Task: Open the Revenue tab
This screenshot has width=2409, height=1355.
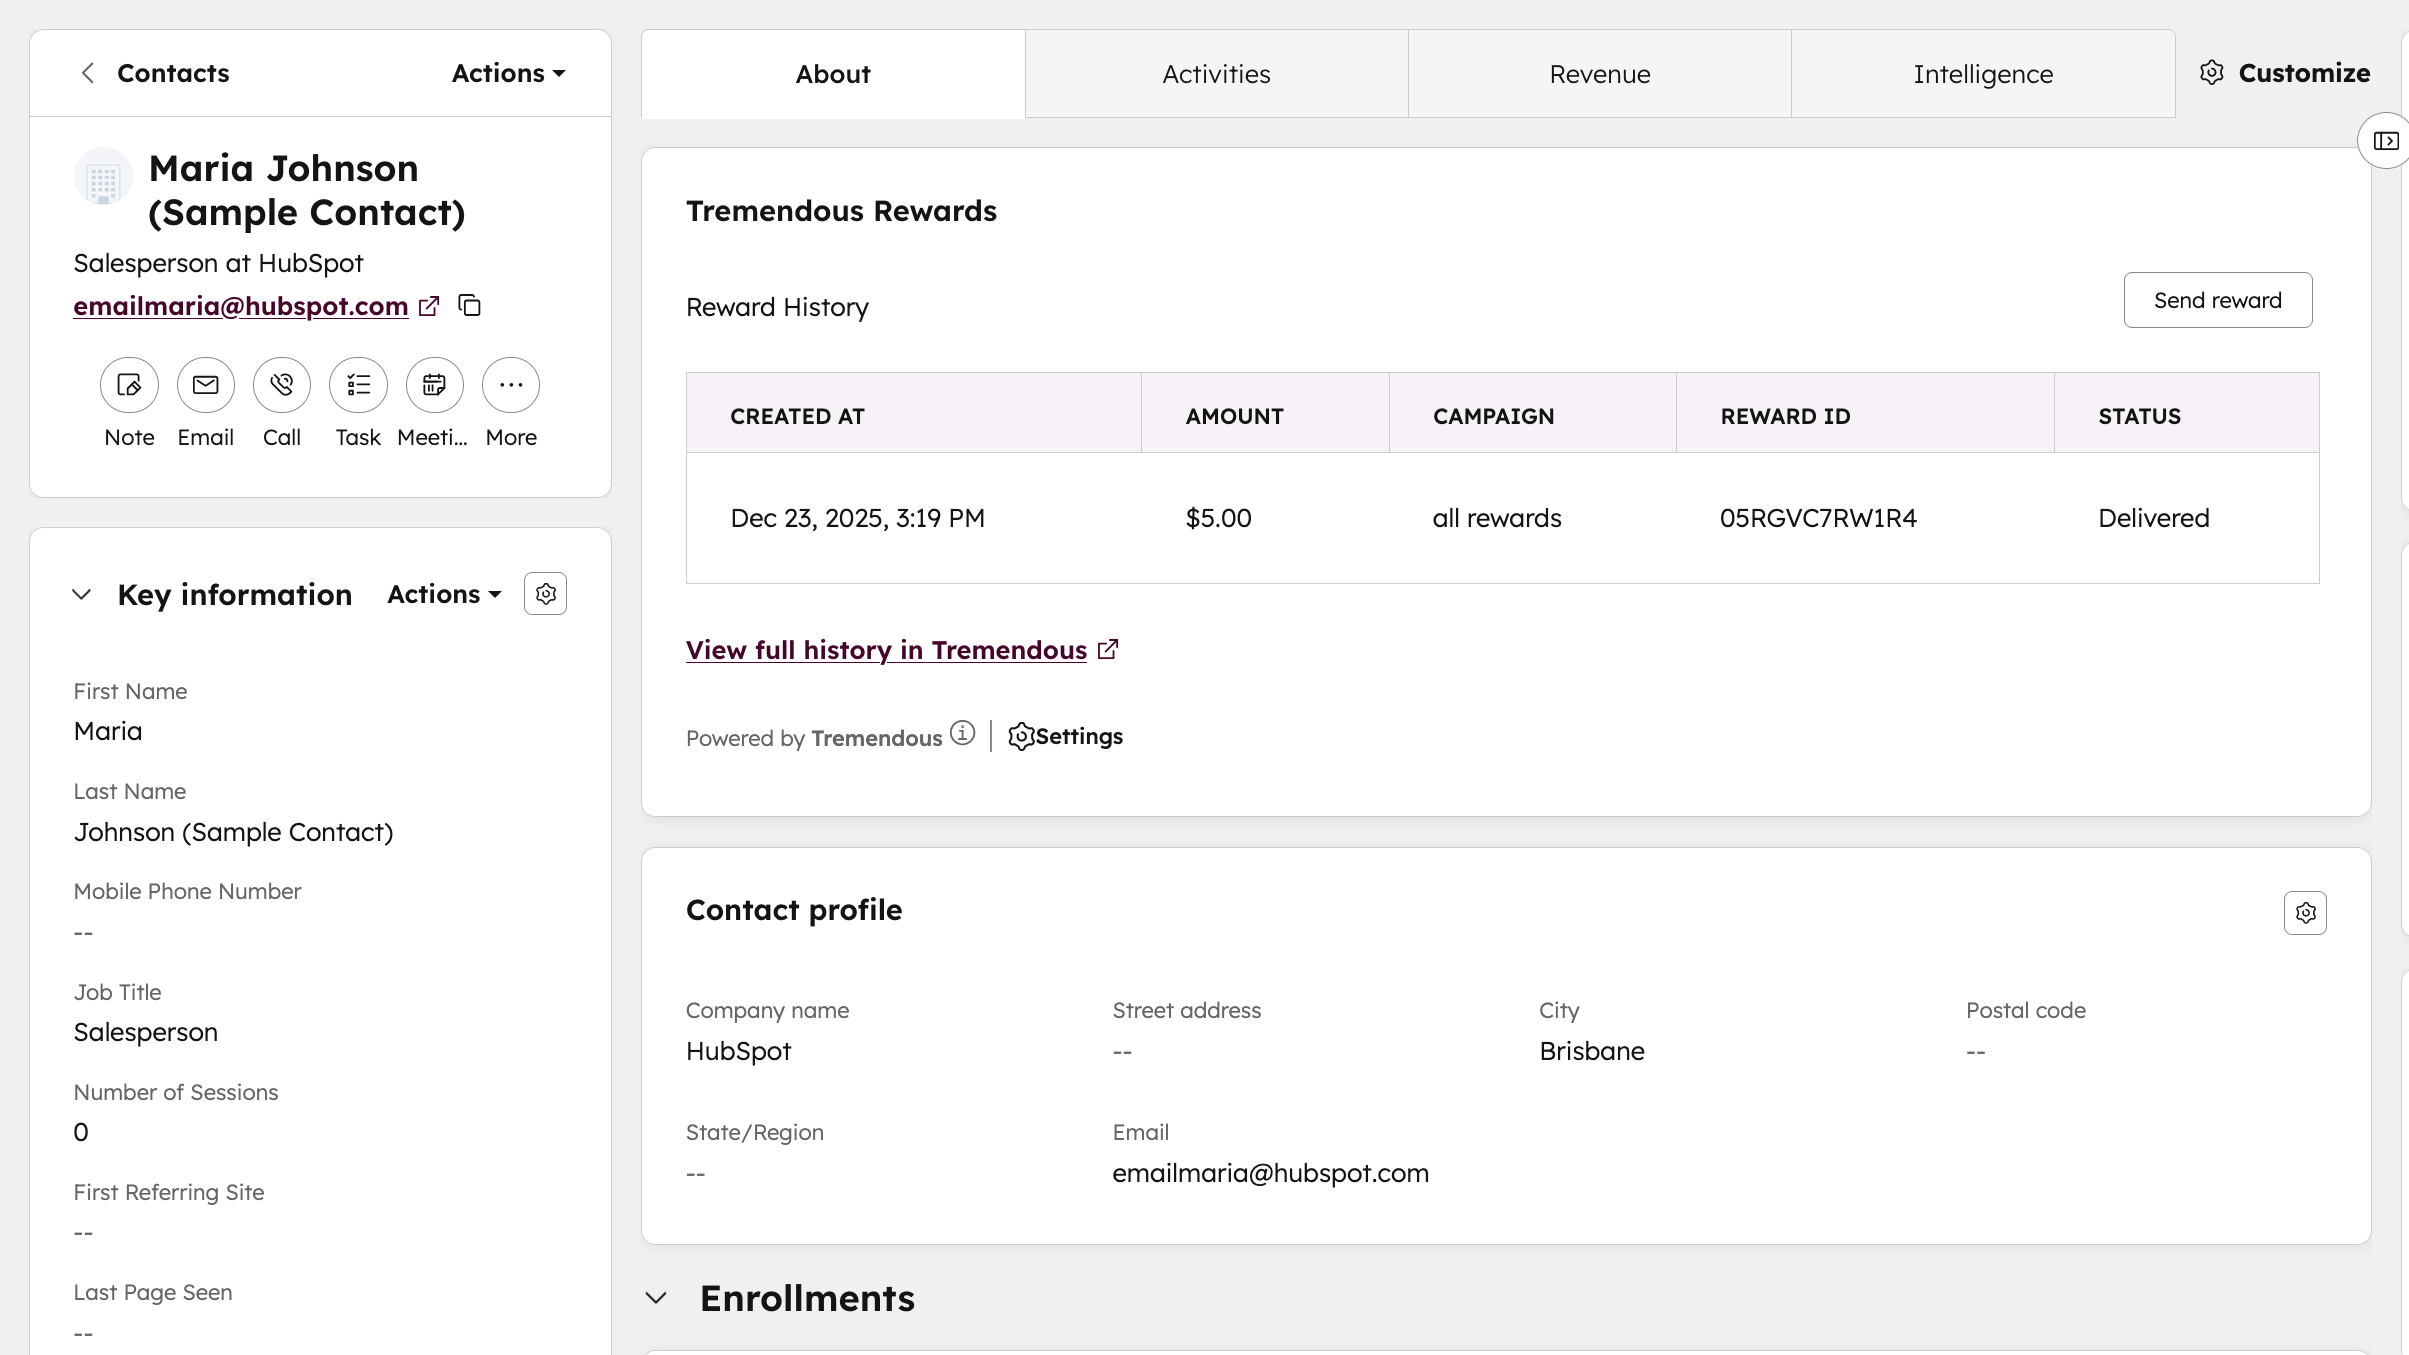Action: (x=1598, y=73)
